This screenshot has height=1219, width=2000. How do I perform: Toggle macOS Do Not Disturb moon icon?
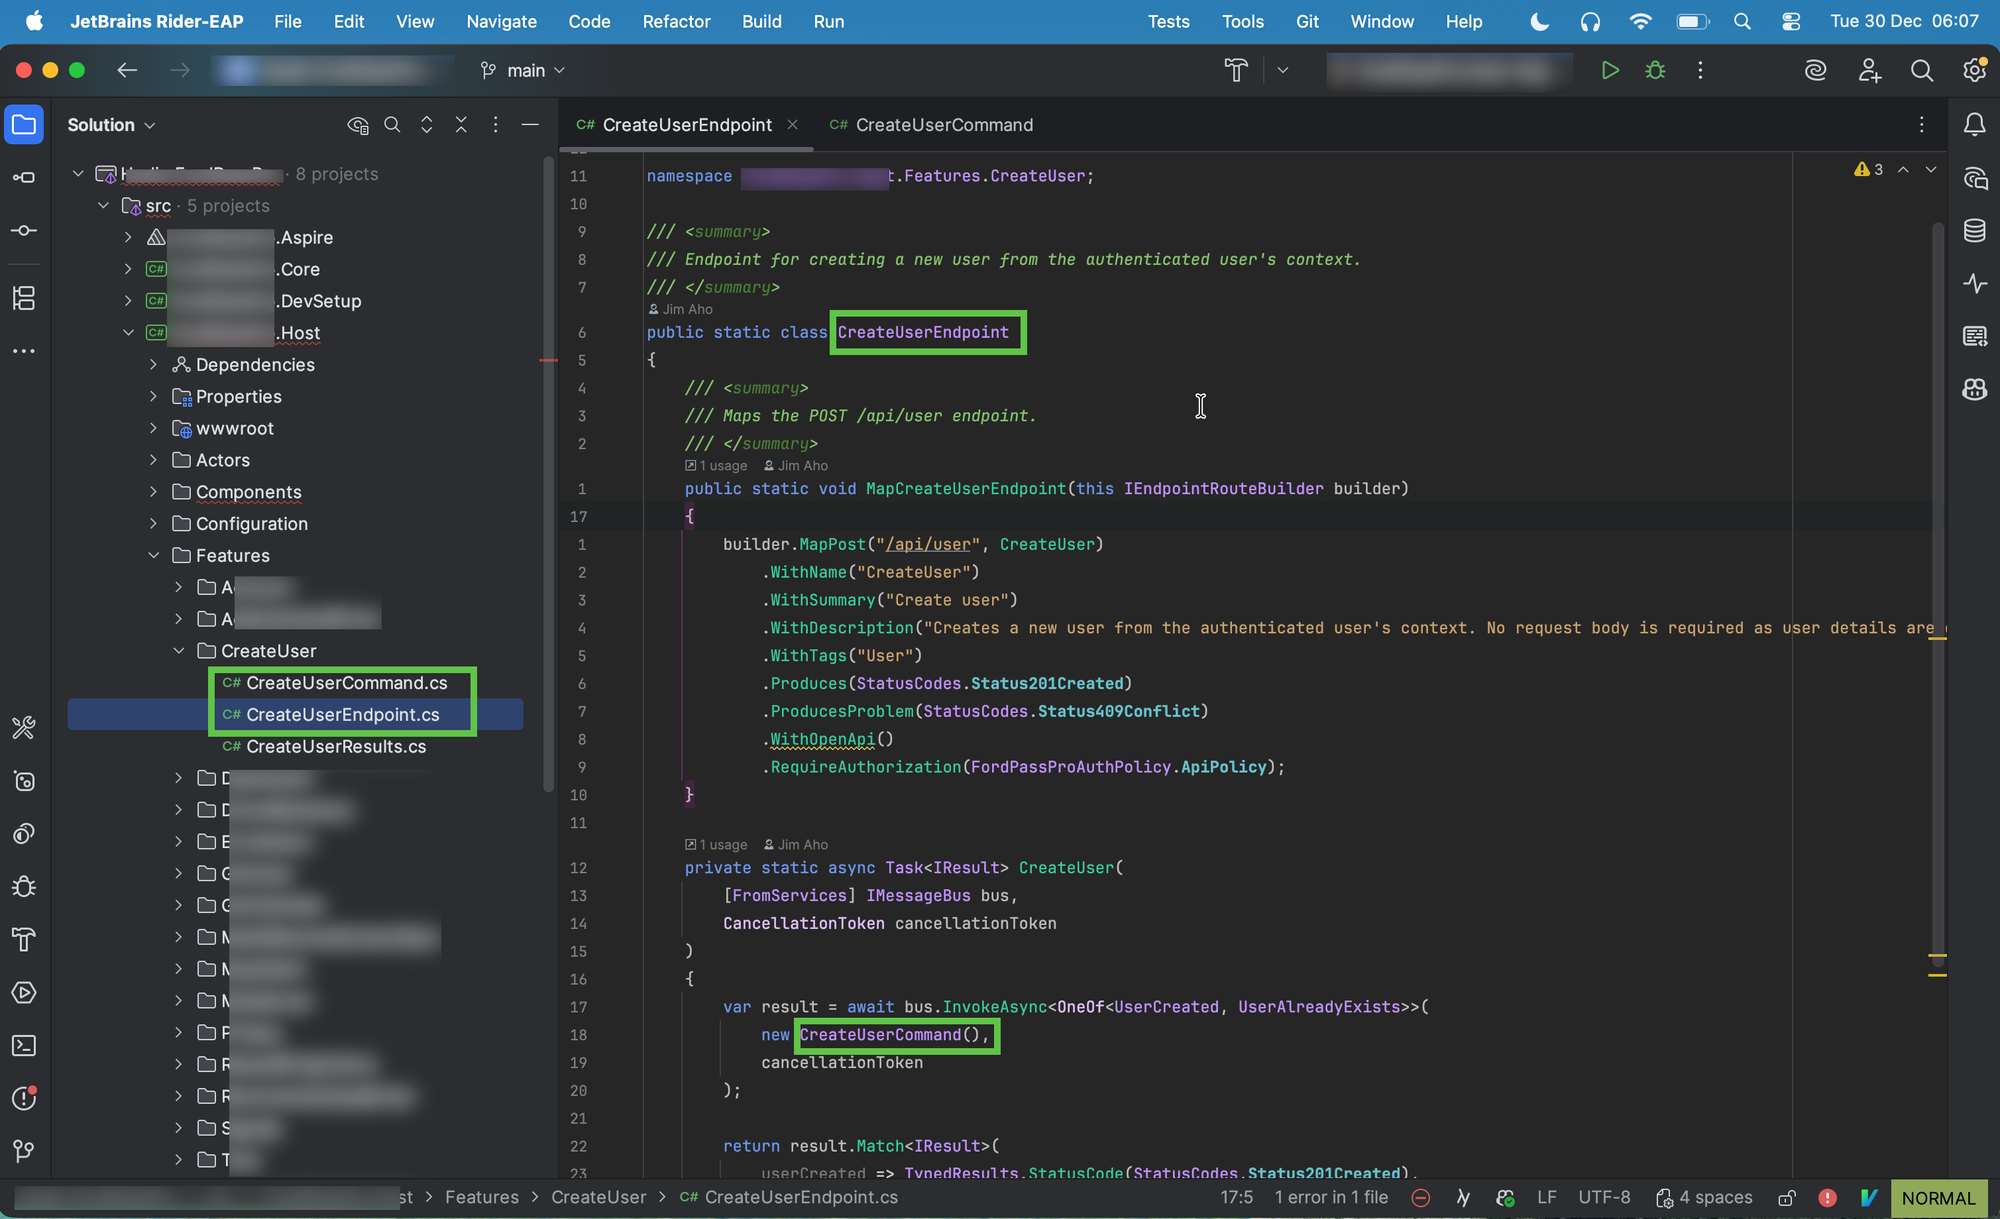[1539, 21]
